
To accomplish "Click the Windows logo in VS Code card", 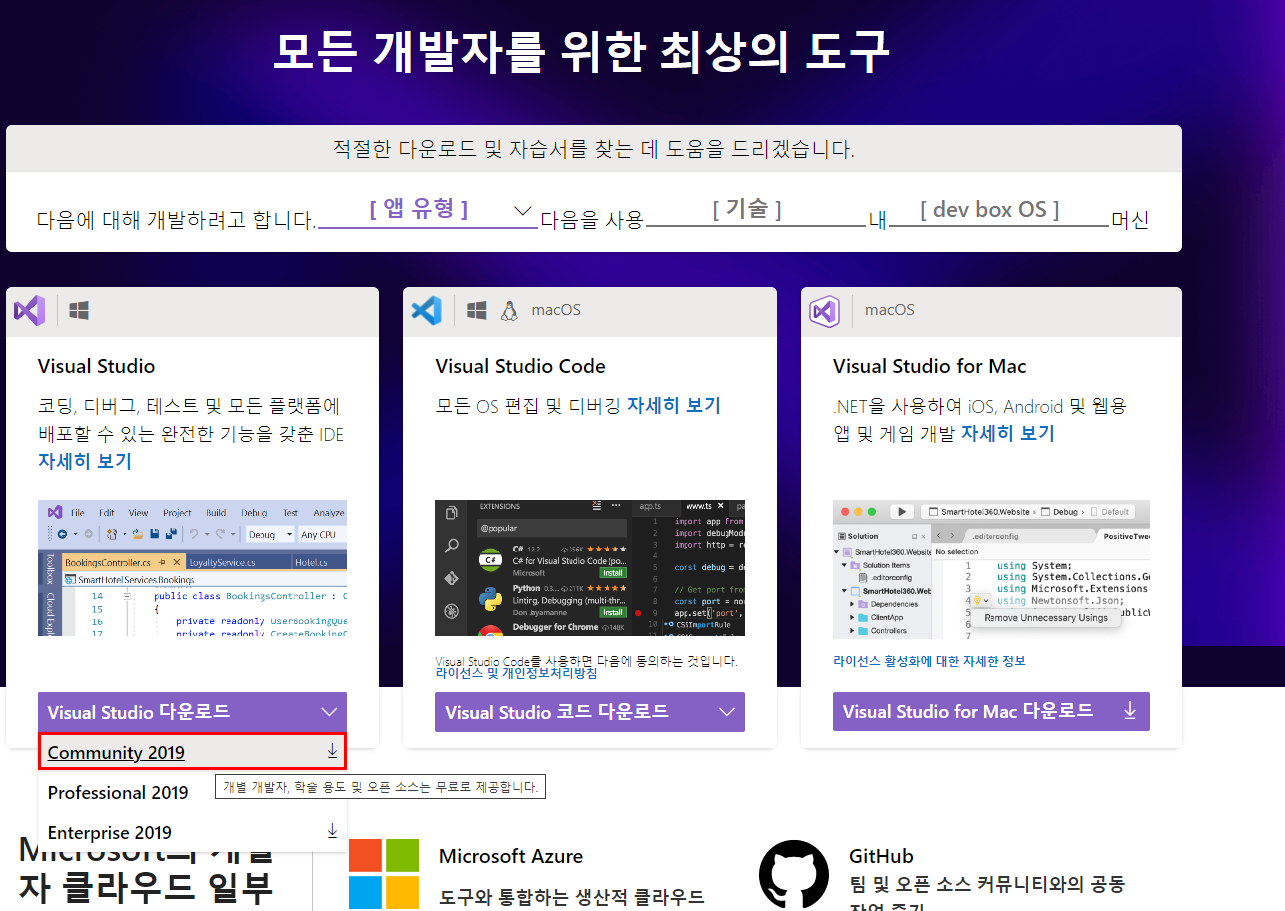I will 477,311.
